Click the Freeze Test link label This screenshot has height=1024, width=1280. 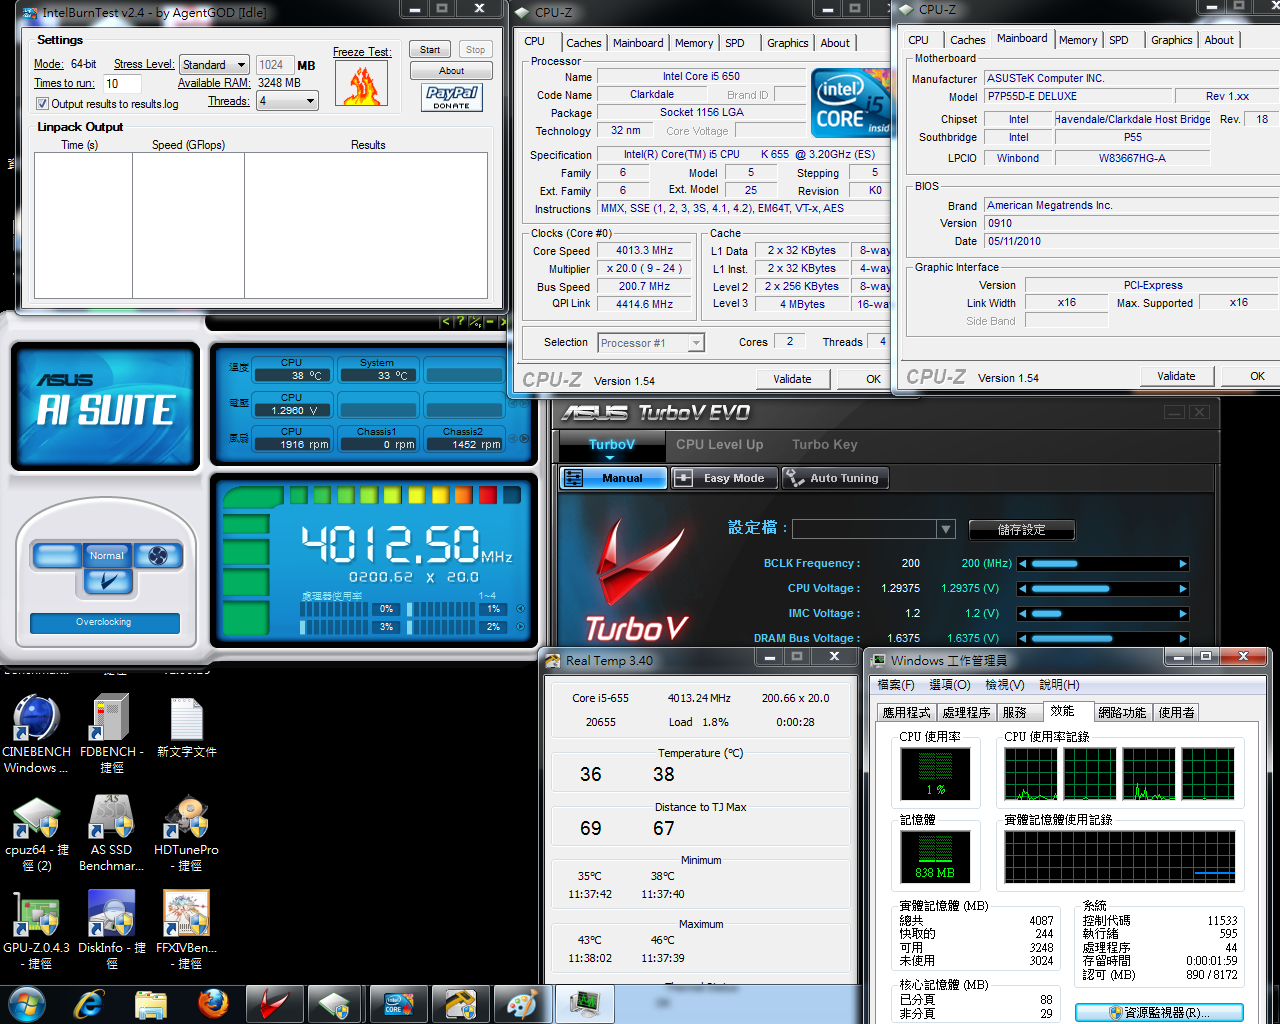click(x=362, y=52)
